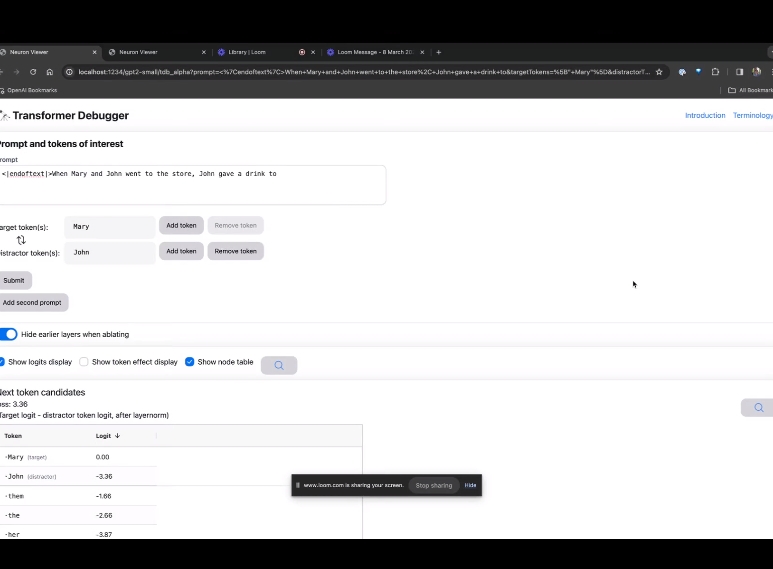Image resolution: width=773 pixels, height=569 pixels.
Task: View site information icon in the address bar
Action: (x=70, y=72)
